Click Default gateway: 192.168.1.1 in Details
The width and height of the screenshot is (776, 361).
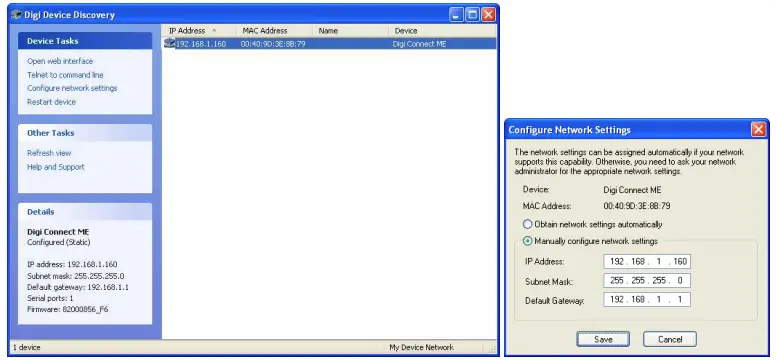[78, 287]
